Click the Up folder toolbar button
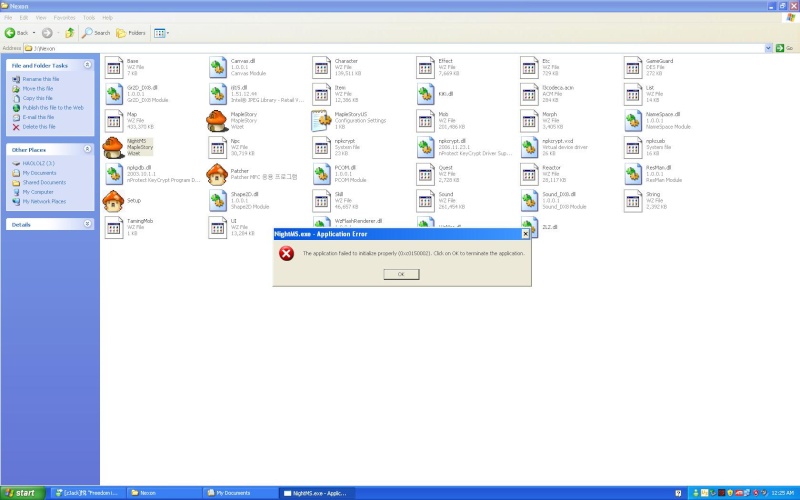The height and width of the screenshot is (500, 800). 69,33
